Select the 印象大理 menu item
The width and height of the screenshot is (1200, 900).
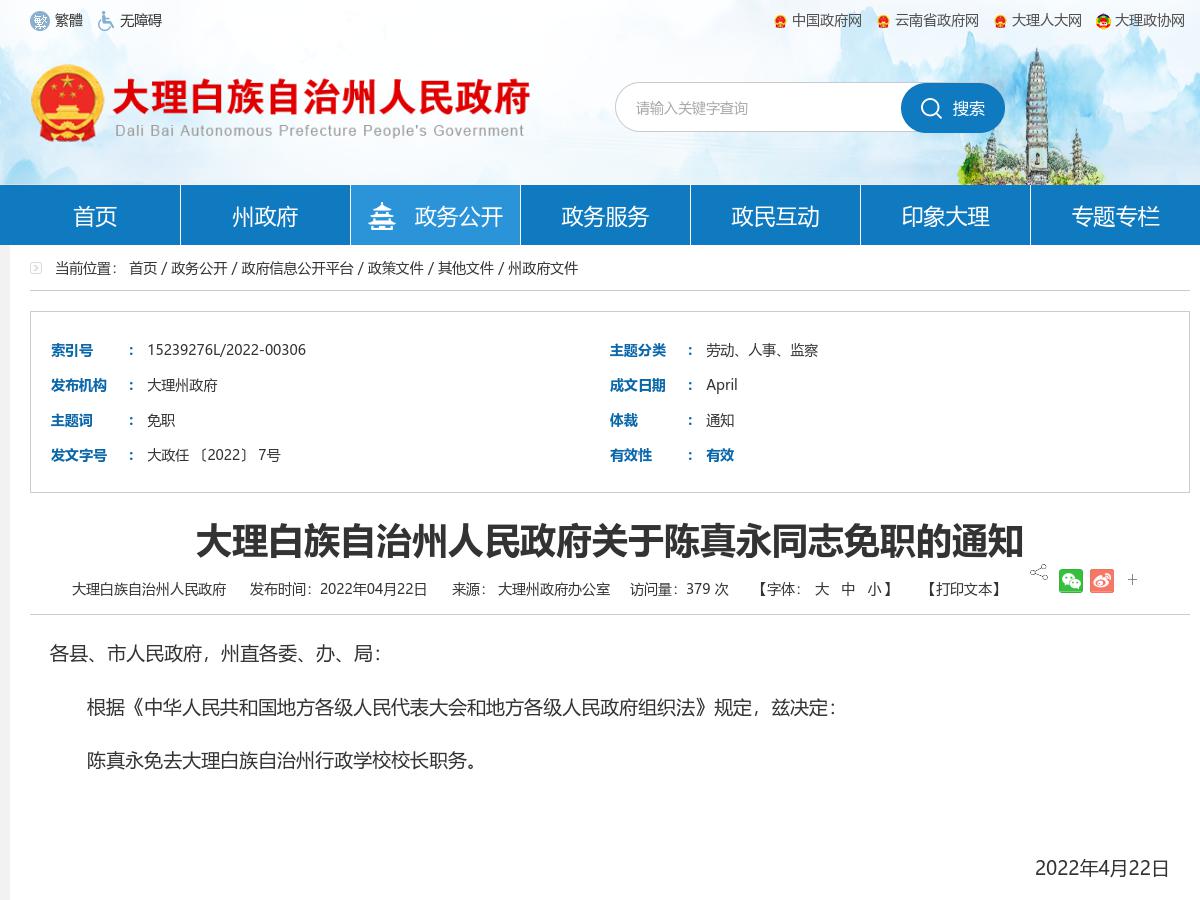[944, 214]
